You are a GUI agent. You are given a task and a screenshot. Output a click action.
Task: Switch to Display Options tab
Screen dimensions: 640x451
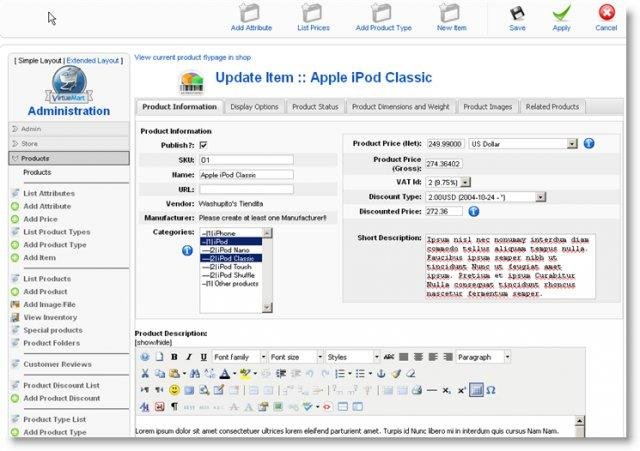click(254, 107)
